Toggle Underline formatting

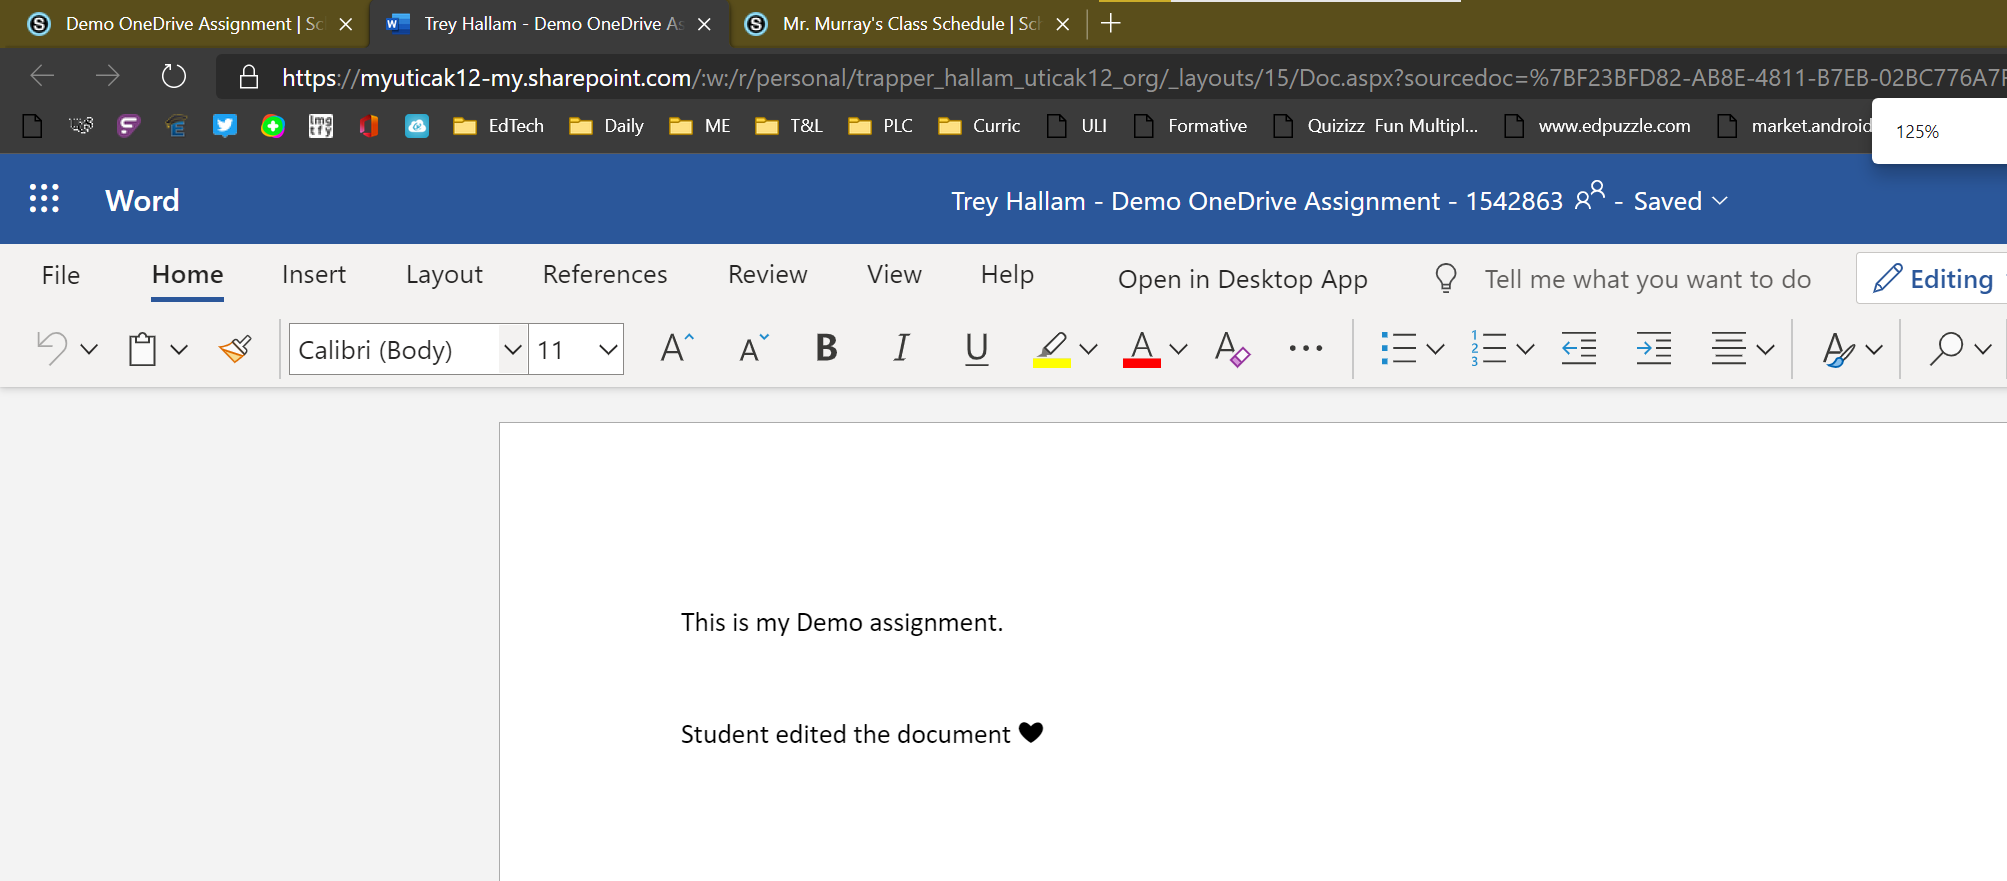click(x=976, y=349)
